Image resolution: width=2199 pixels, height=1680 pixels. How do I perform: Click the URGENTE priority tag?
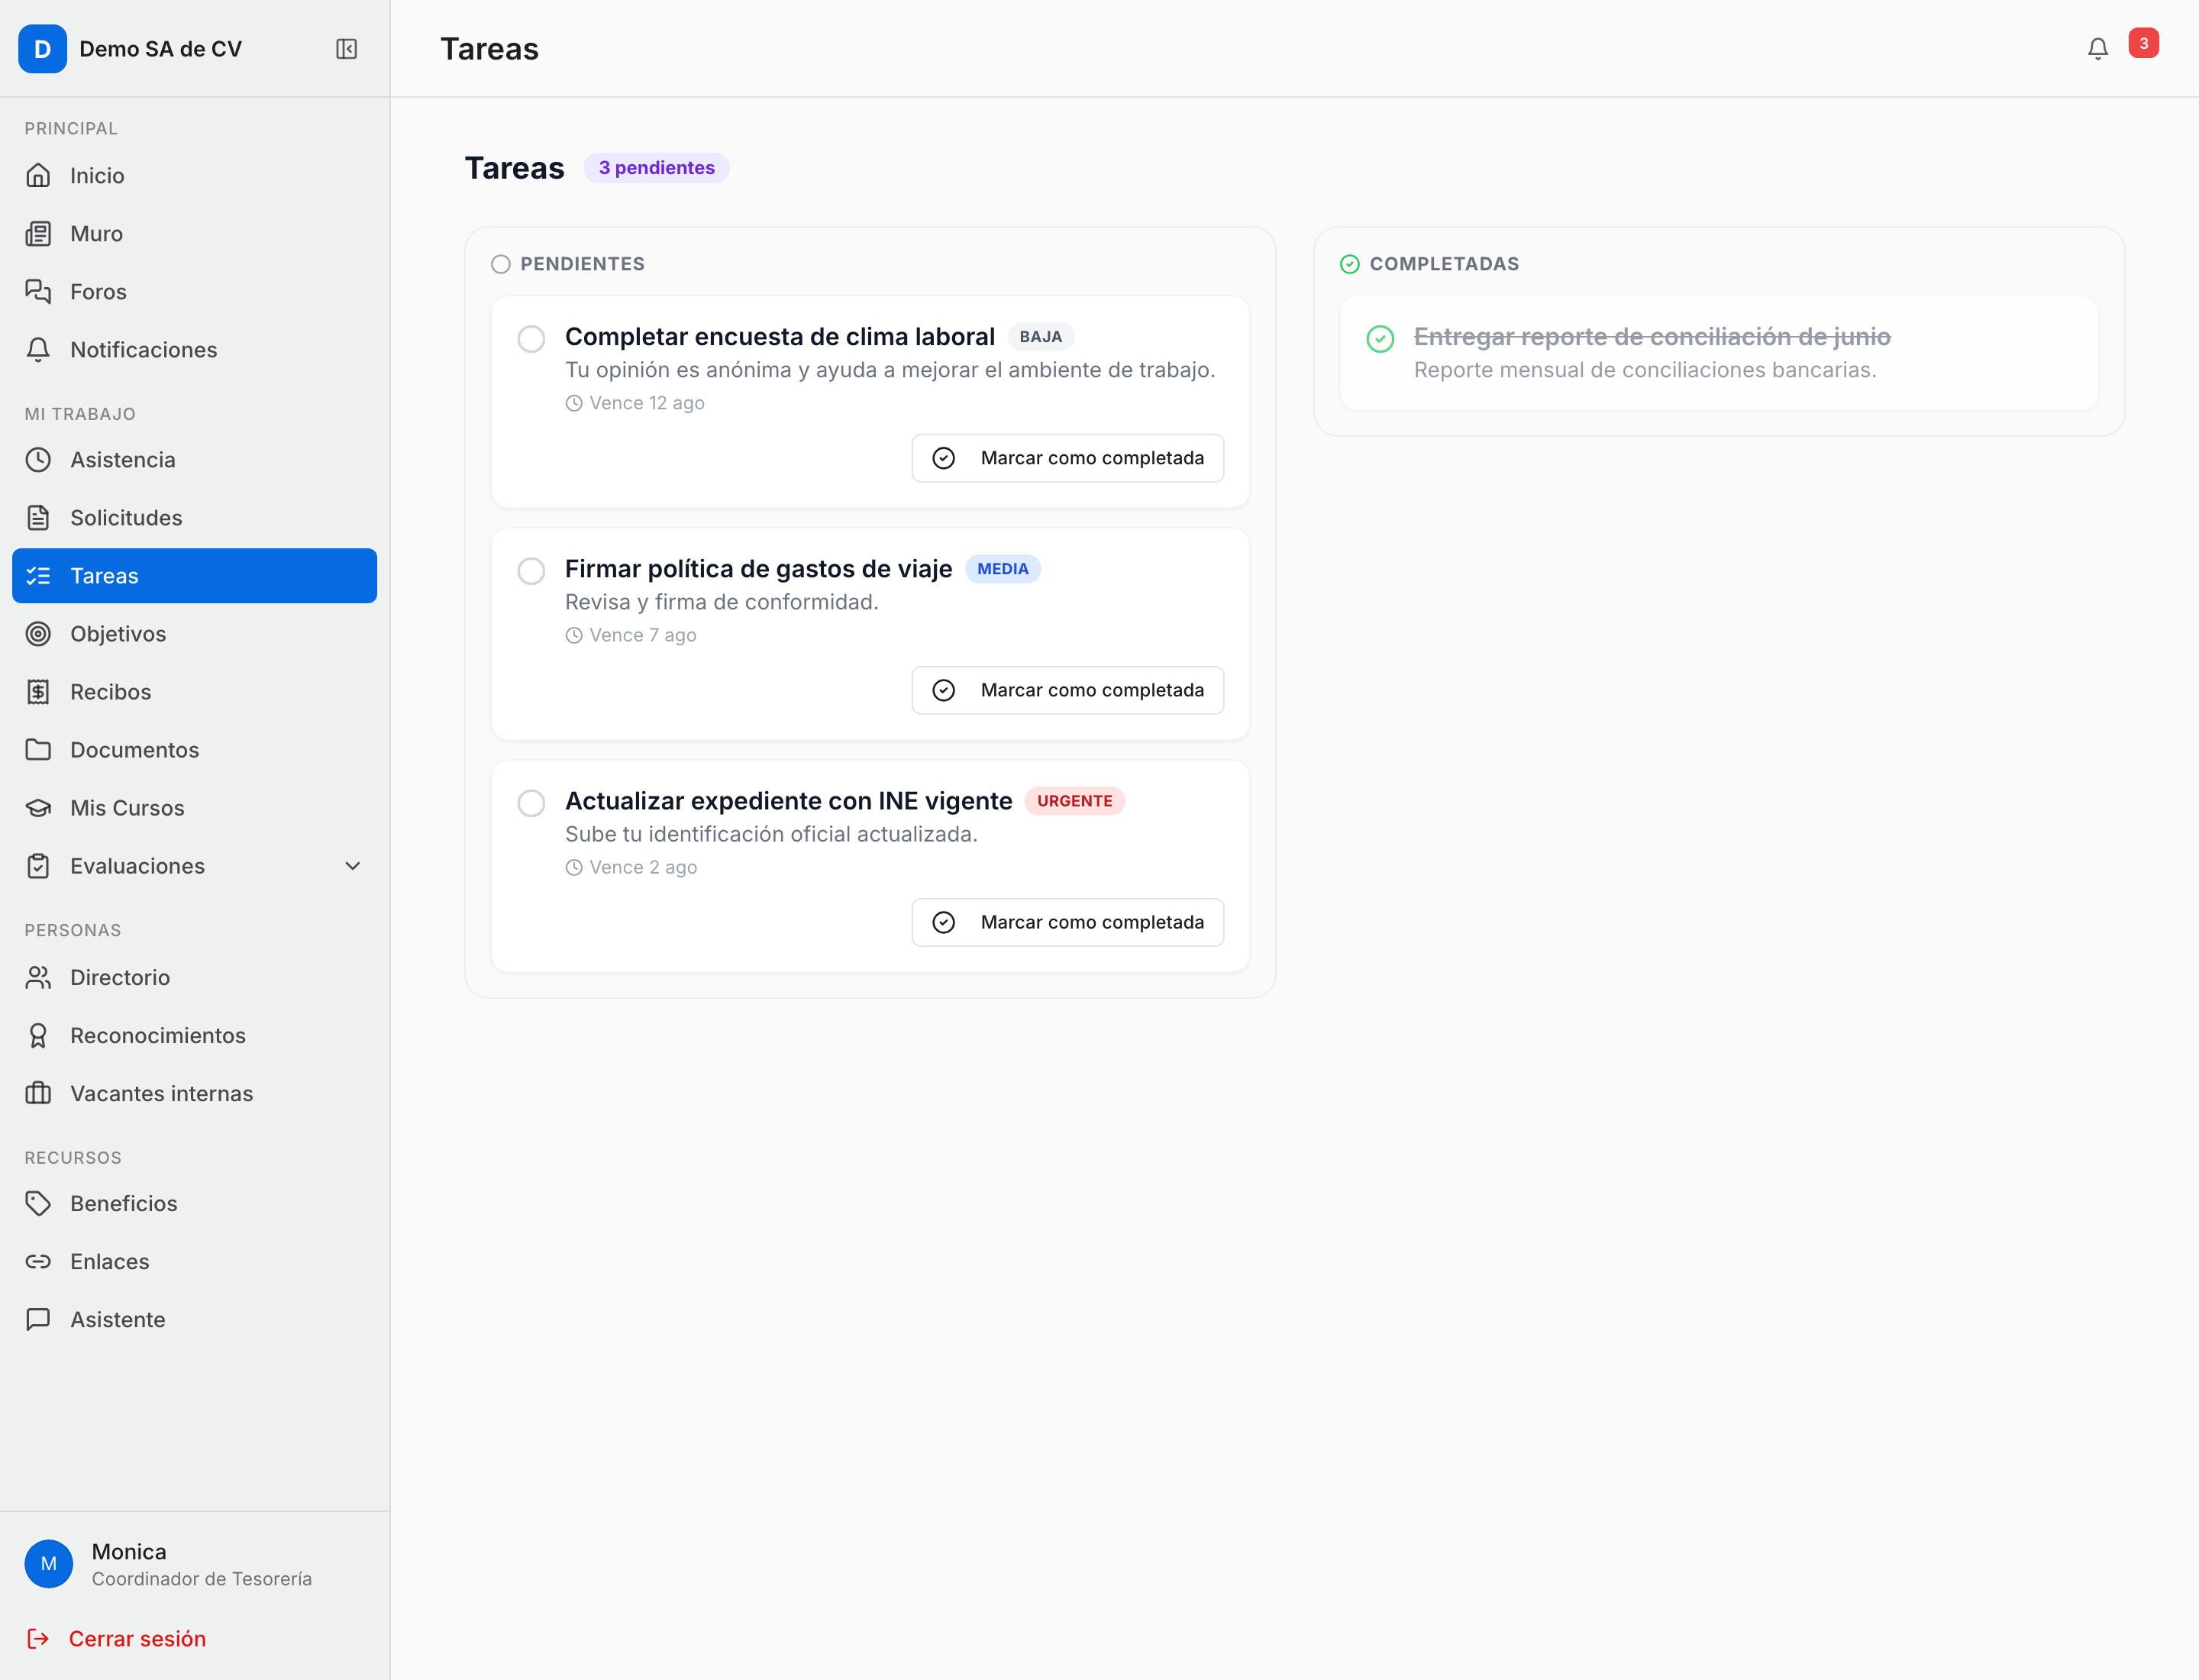[x=1074, y=801]
